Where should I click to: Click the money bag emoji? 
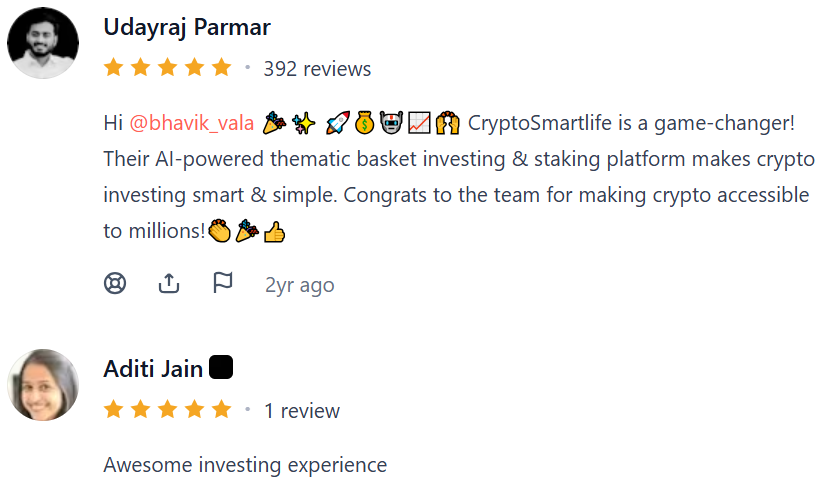[364, 124]
